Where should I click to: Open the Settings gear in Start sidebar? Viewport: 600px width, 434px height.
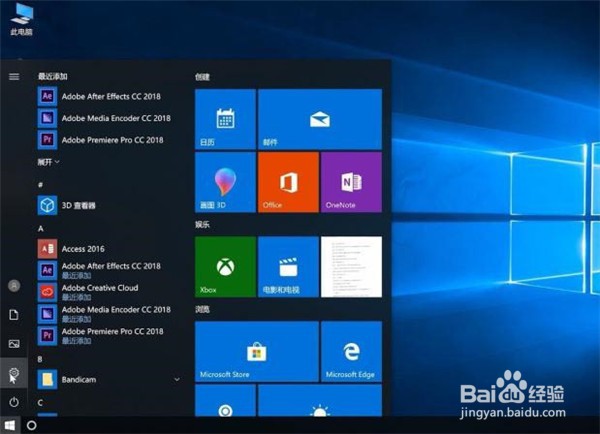point(14,372)
